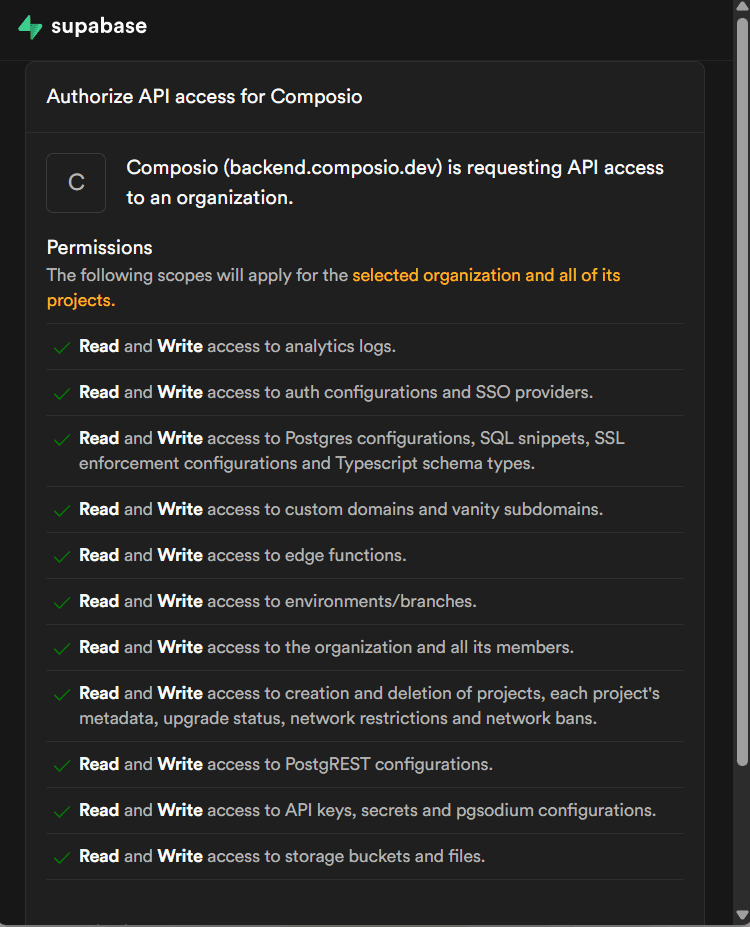Image resolution: width=750 pixels, height=927 pixels.
Task: Click checkmark beside environments/branches permission
Action: click(x=62, y=603)
